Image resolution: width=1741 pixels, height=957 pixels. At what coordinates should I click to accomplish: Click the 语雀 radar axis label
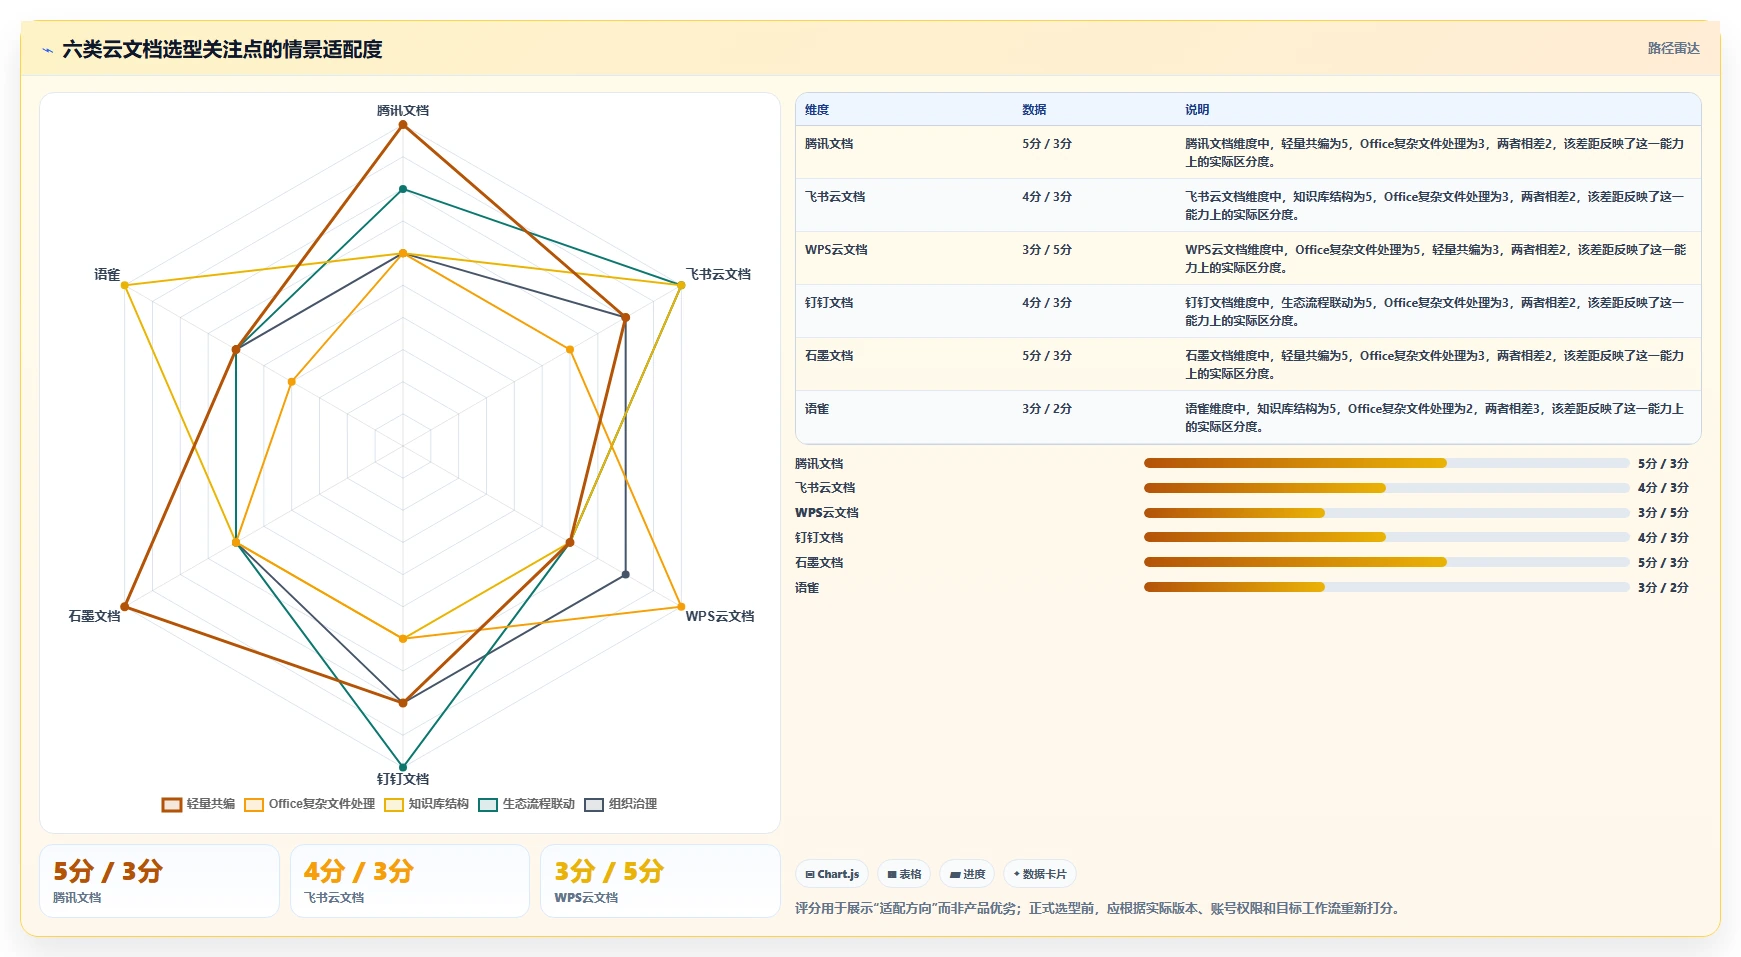[x=107, y=274]
